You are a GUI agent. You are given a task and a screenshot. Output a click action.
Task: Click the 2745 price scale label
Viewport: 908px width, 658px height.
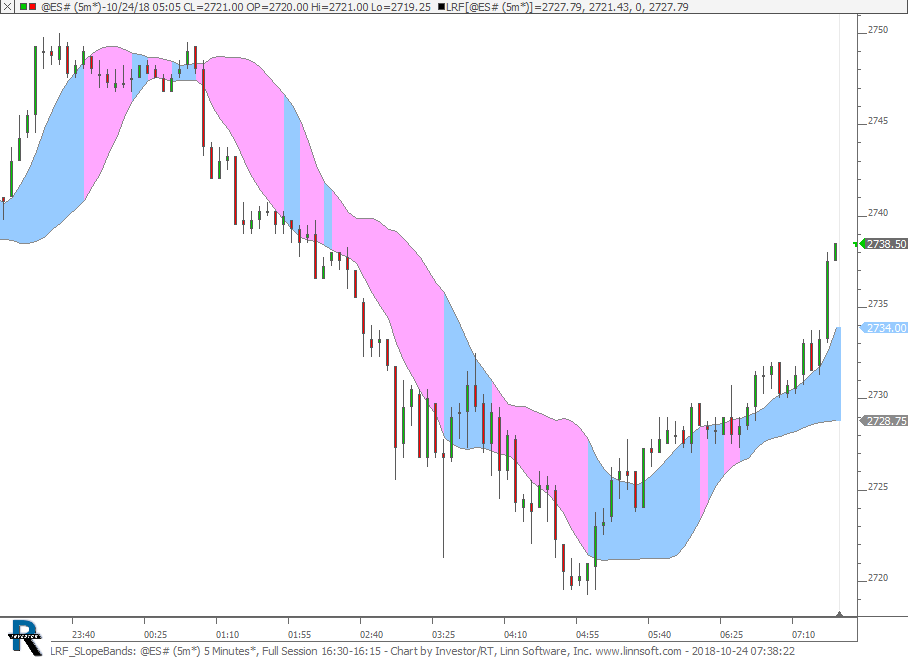click(877, 121)
